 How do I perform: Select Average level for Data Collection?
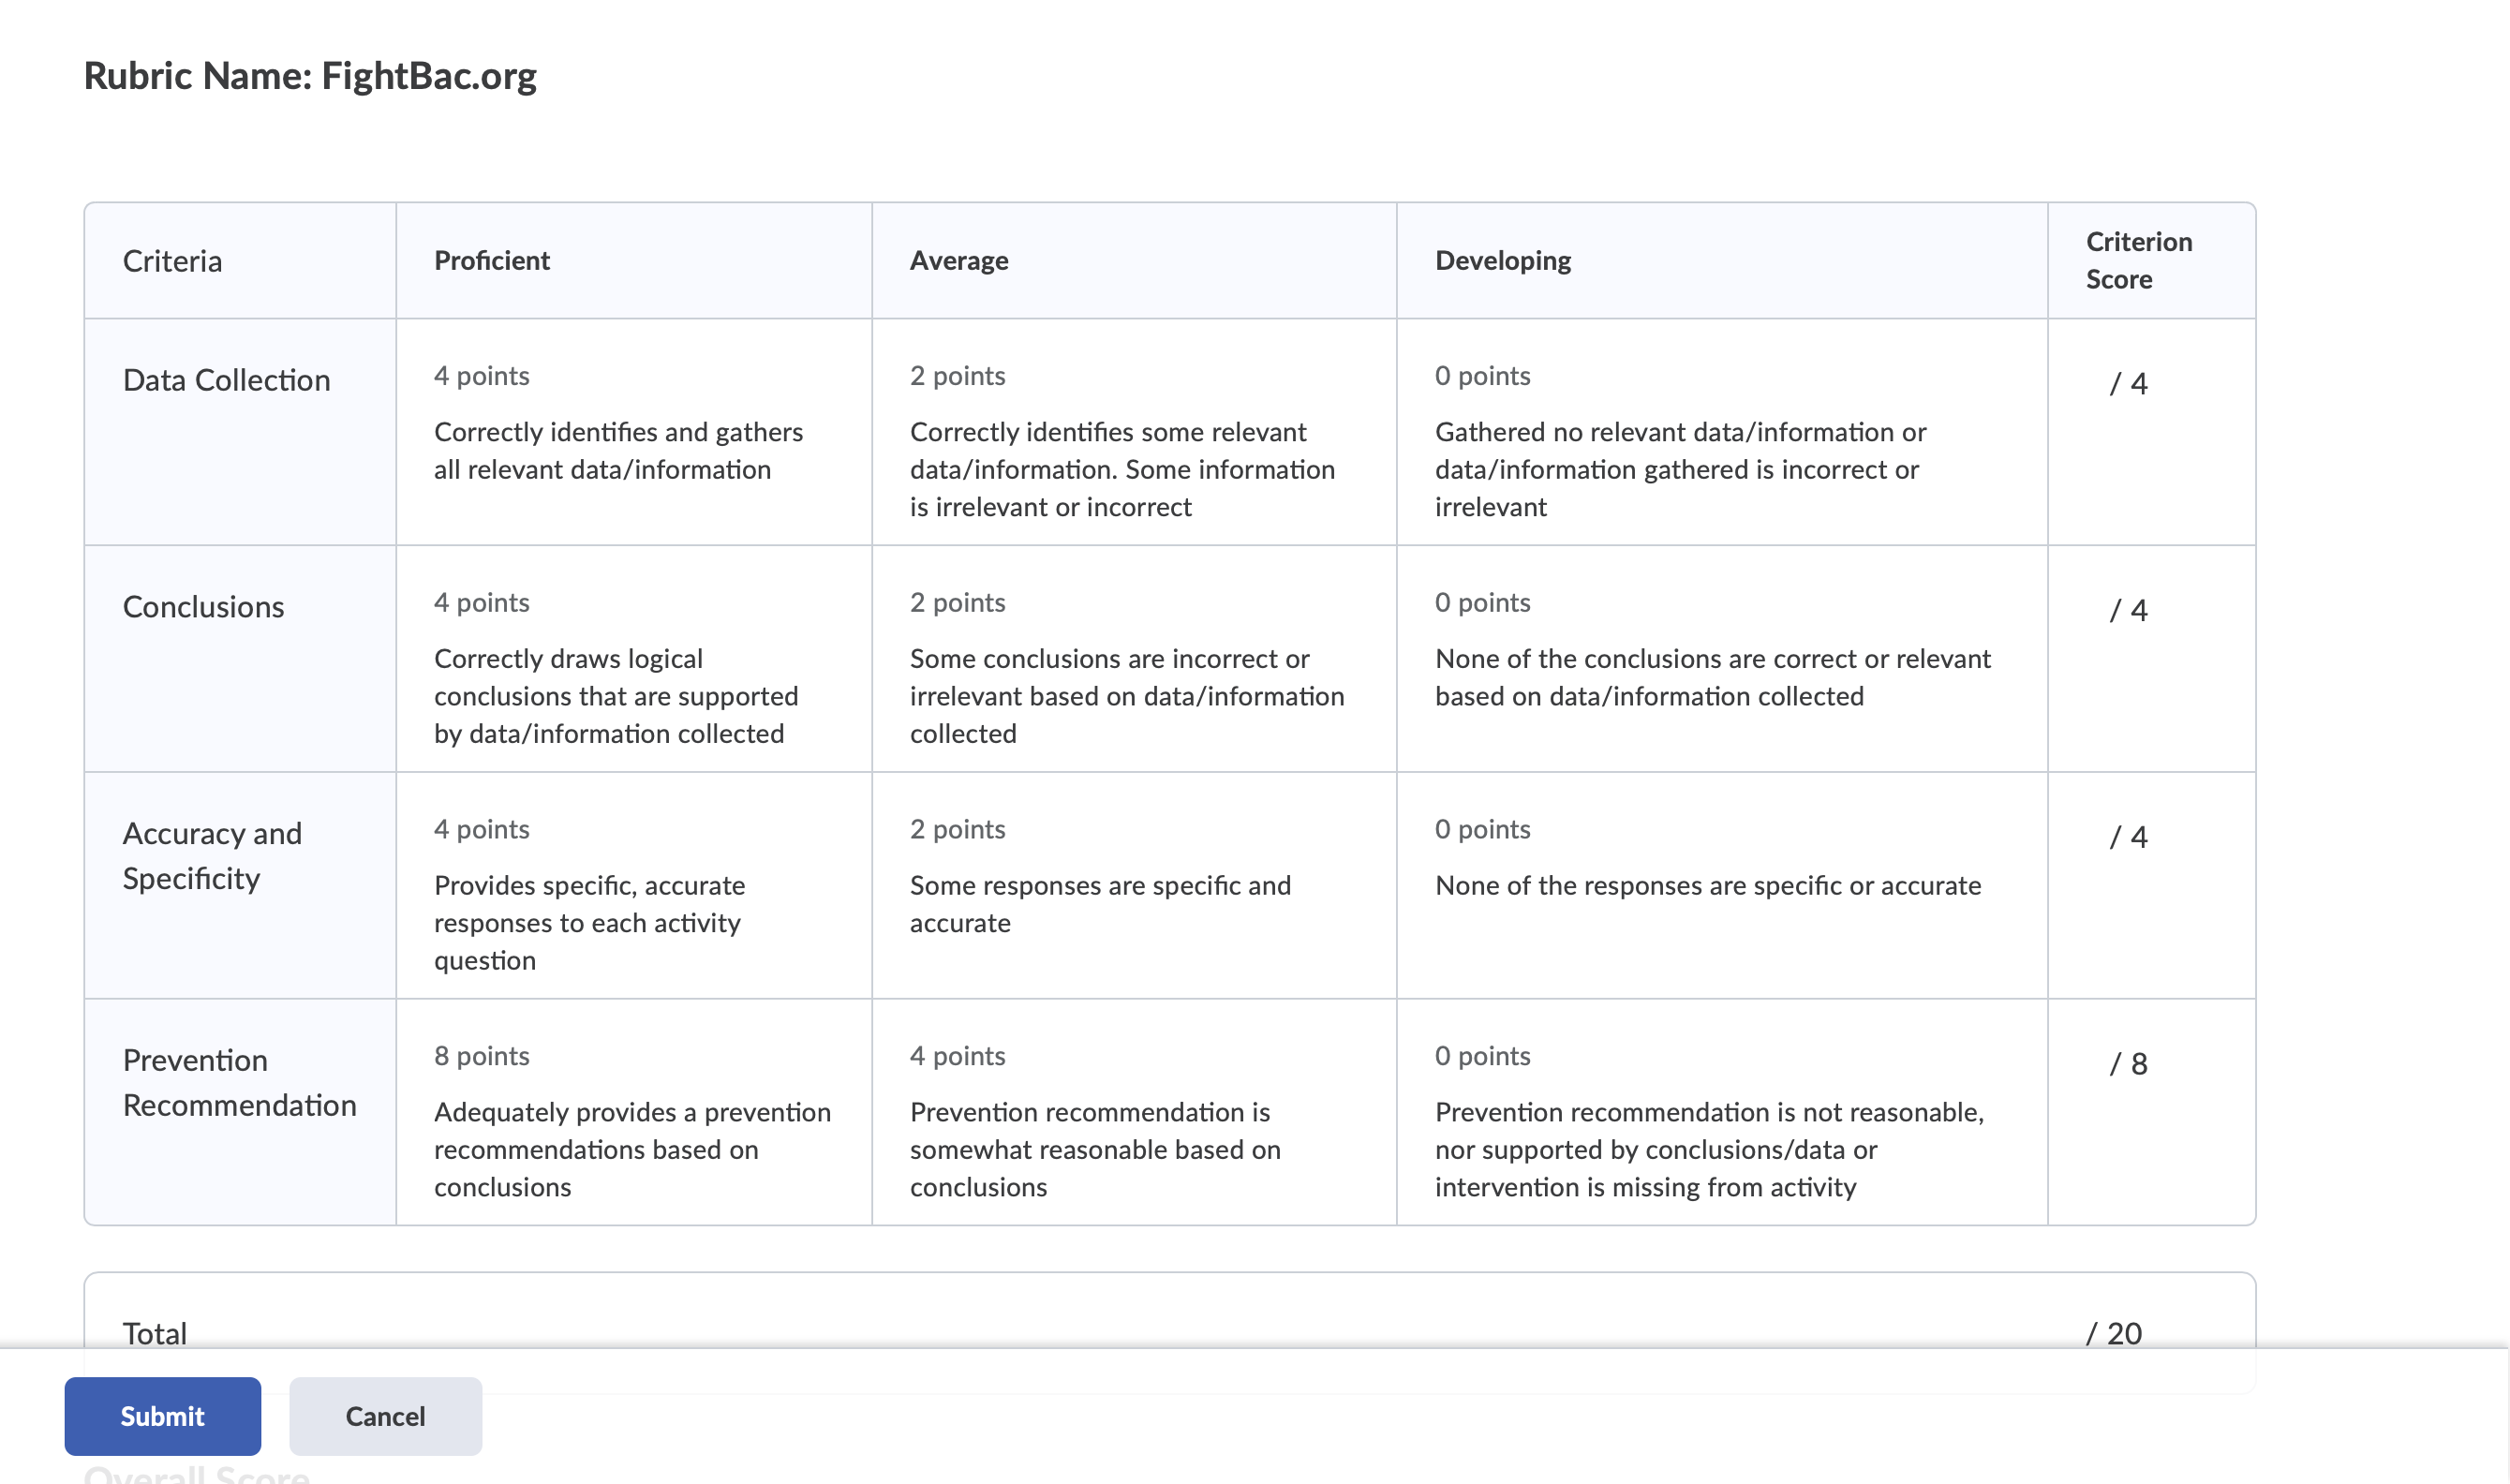[x=1134, y=432]
